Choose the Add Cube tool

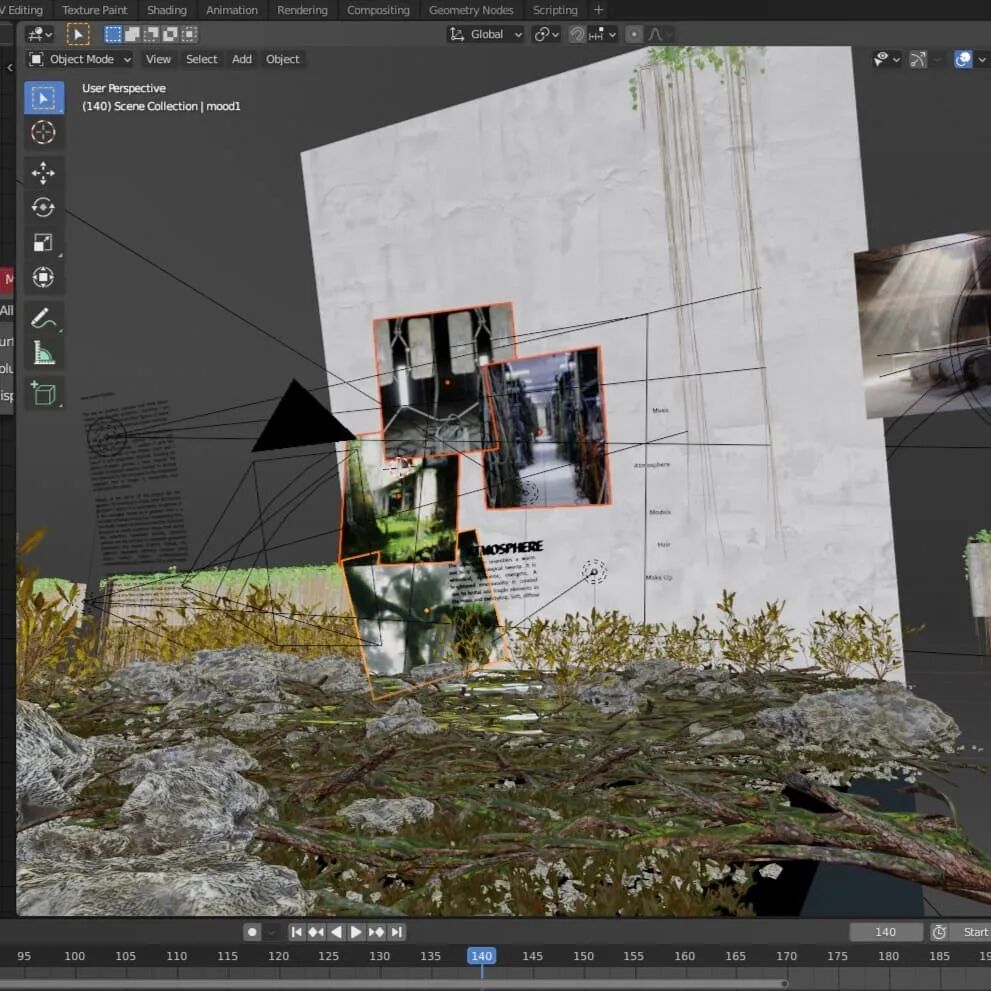[43, 393]
